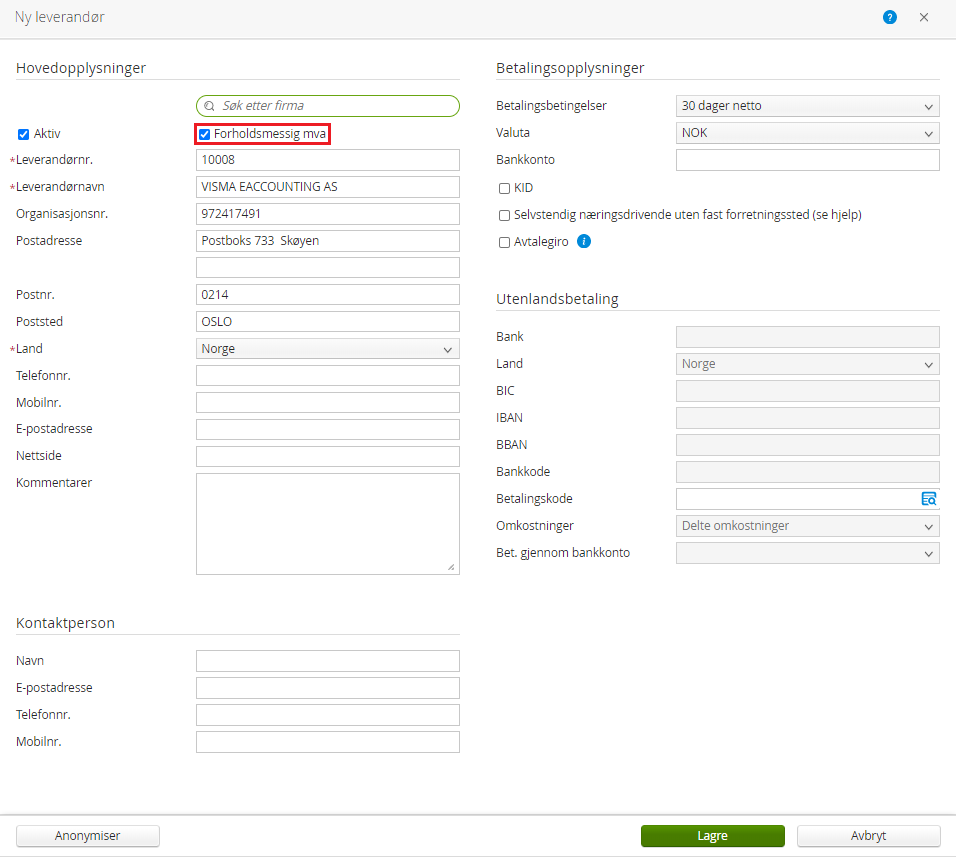Click into the Kommentarer text area

click(327, 524)
